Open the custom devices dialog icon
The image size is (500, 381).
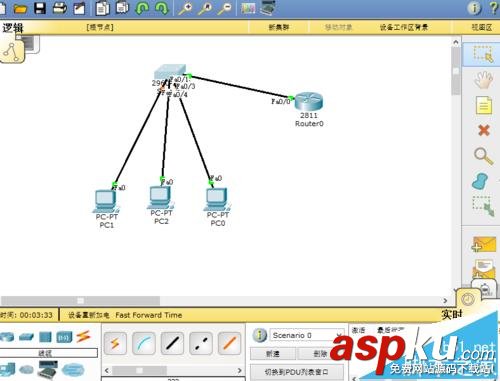point(268,8)
